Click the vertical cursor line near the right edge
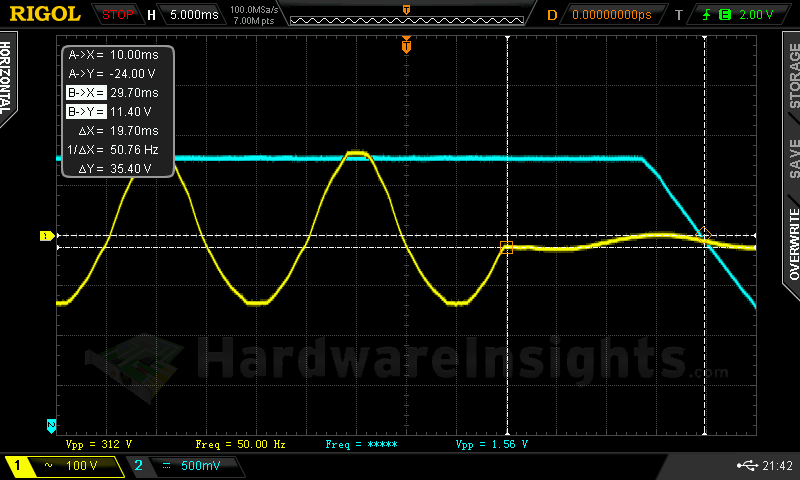Screen dimensions: 800x480 (706, 330)
